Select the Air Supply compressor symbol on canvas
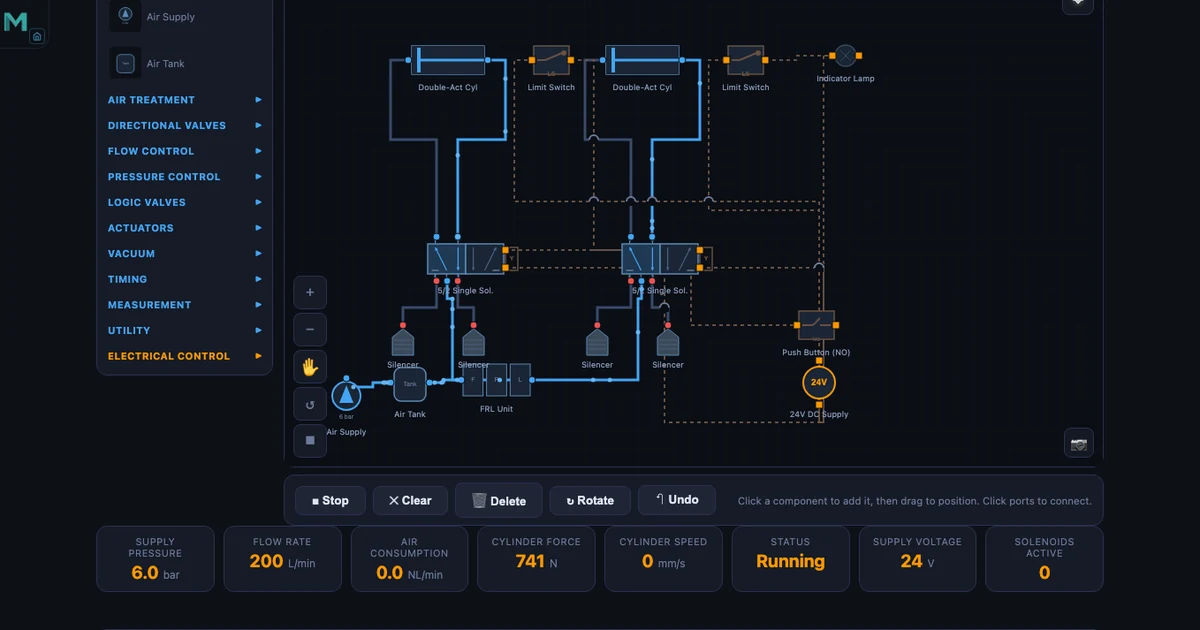The image size is (1200, 630). pos(346,395)
